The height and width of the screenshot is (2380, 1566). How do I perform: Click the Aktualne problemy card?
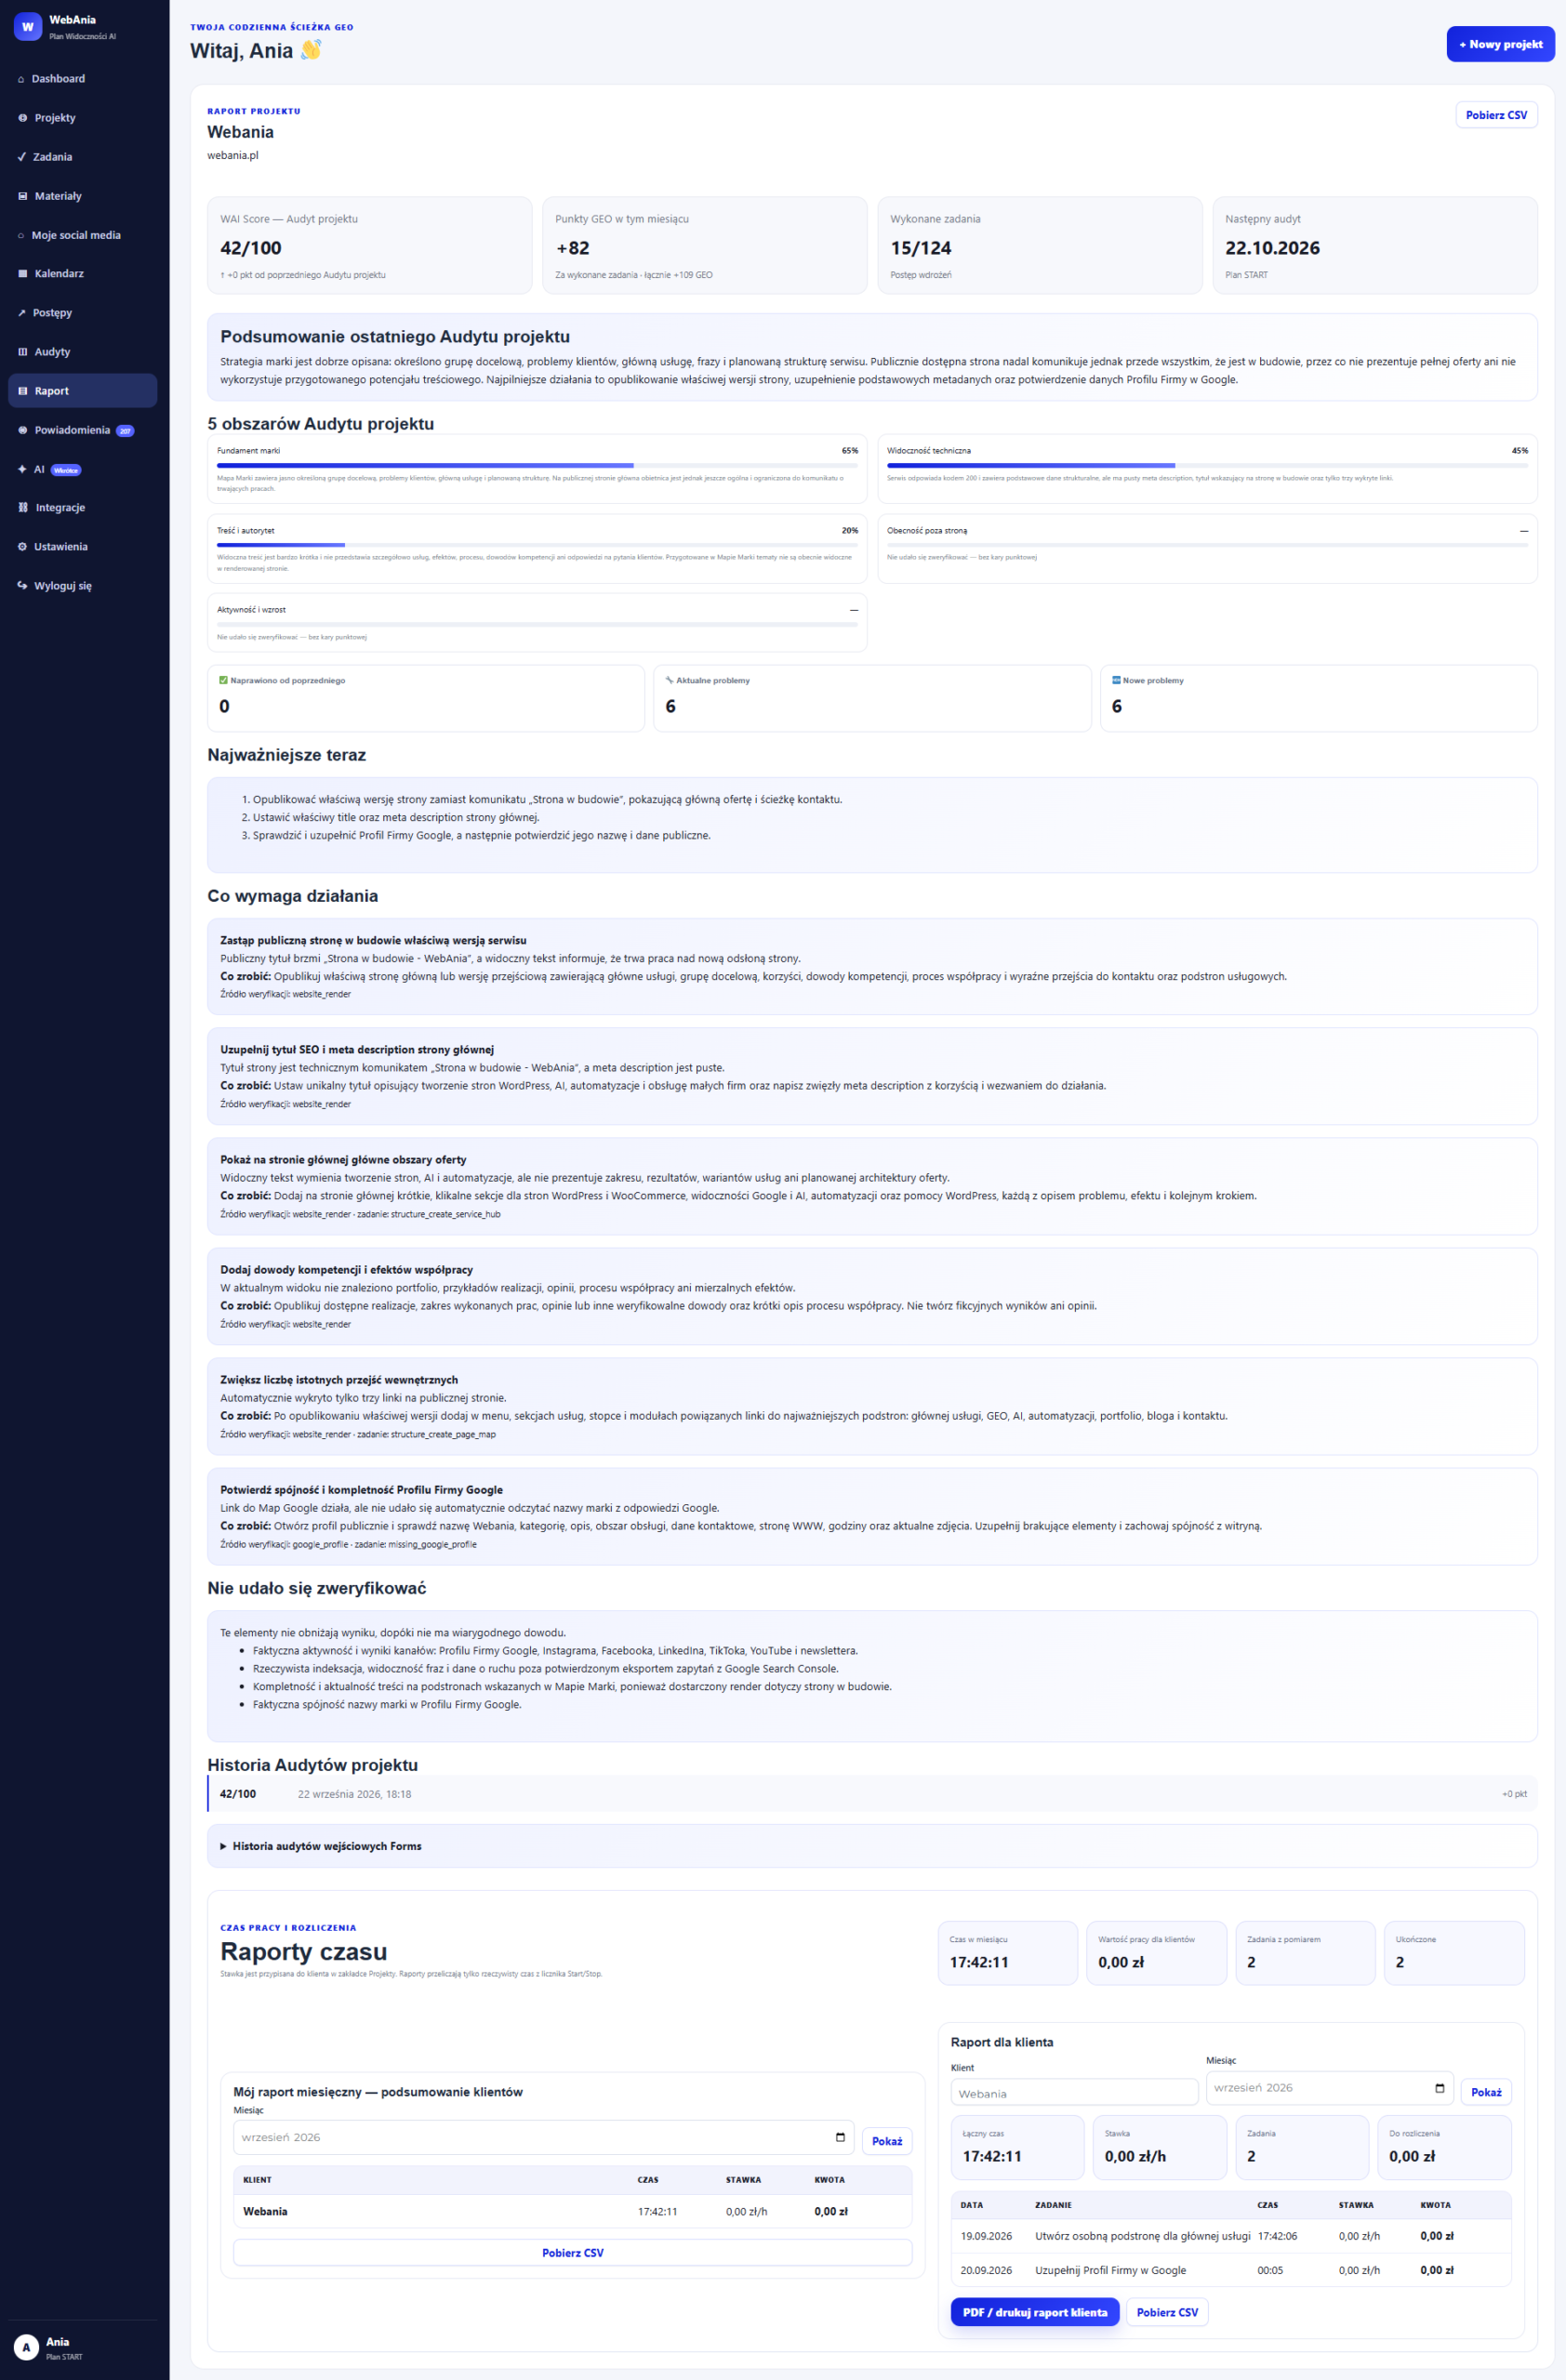872,698
